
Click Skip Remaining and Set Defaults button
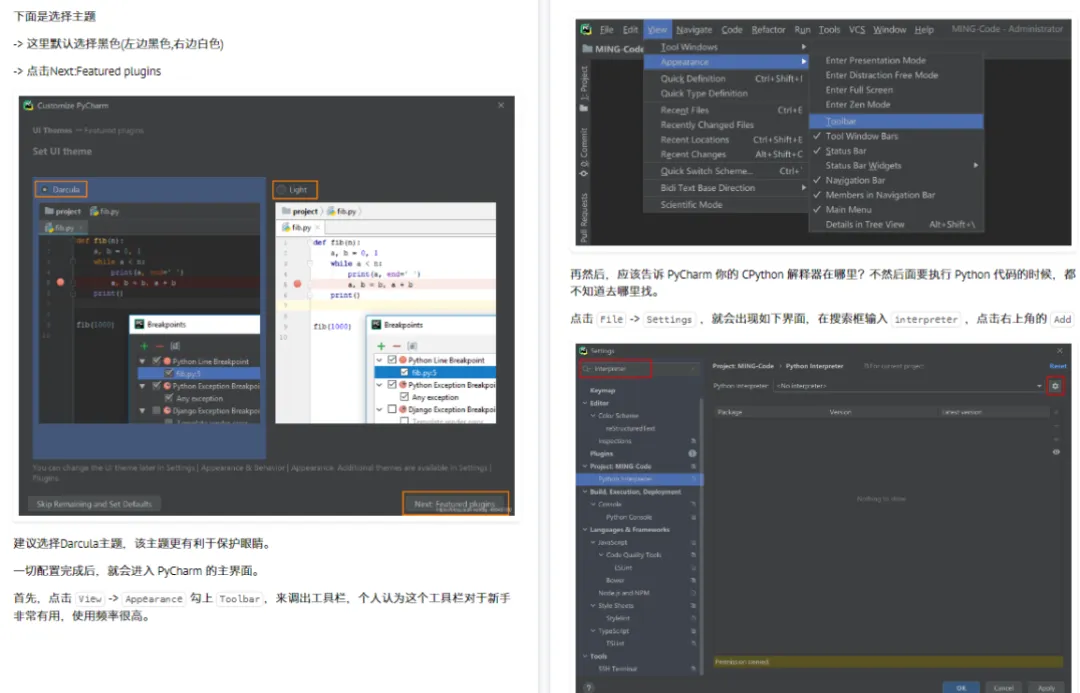click(x=94, y=504)
